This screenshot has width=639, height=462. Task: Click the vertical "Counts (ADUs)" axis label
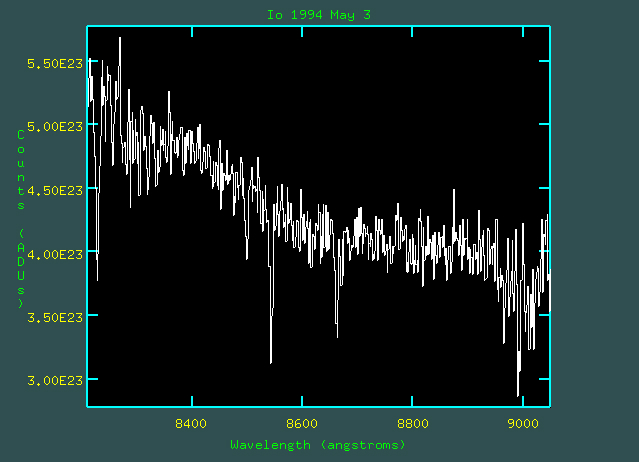(21, 219)
